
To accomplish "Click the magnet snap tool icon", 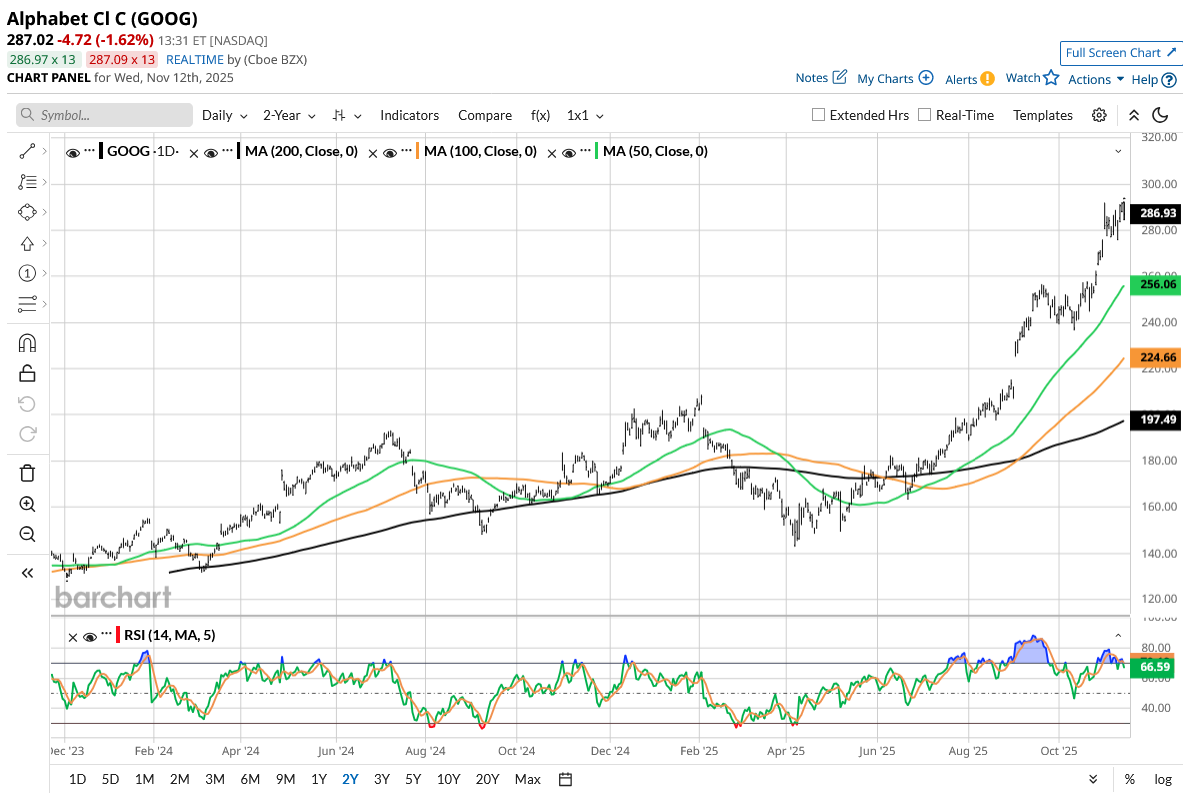I will tap(27, 343).
